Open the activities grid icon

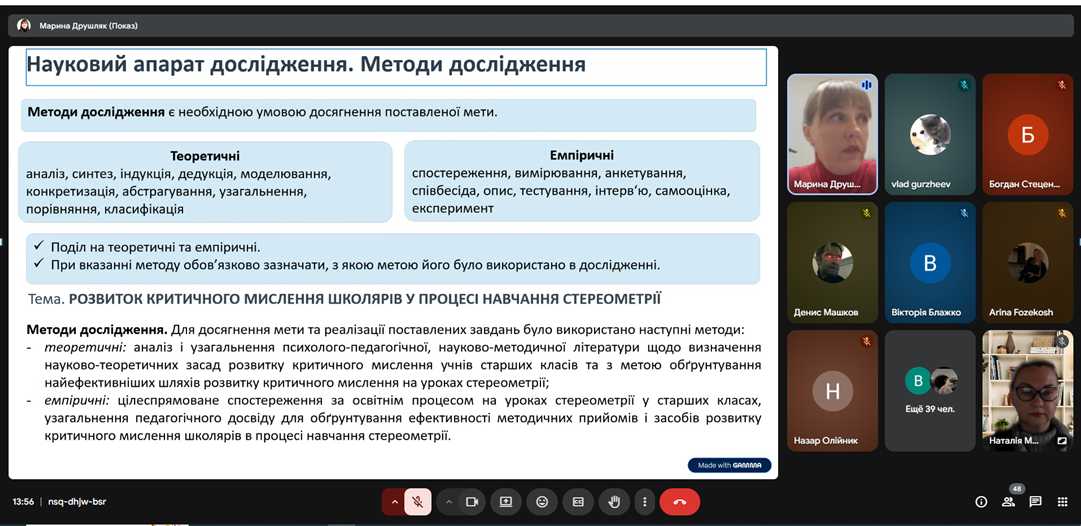(1061, 501)
